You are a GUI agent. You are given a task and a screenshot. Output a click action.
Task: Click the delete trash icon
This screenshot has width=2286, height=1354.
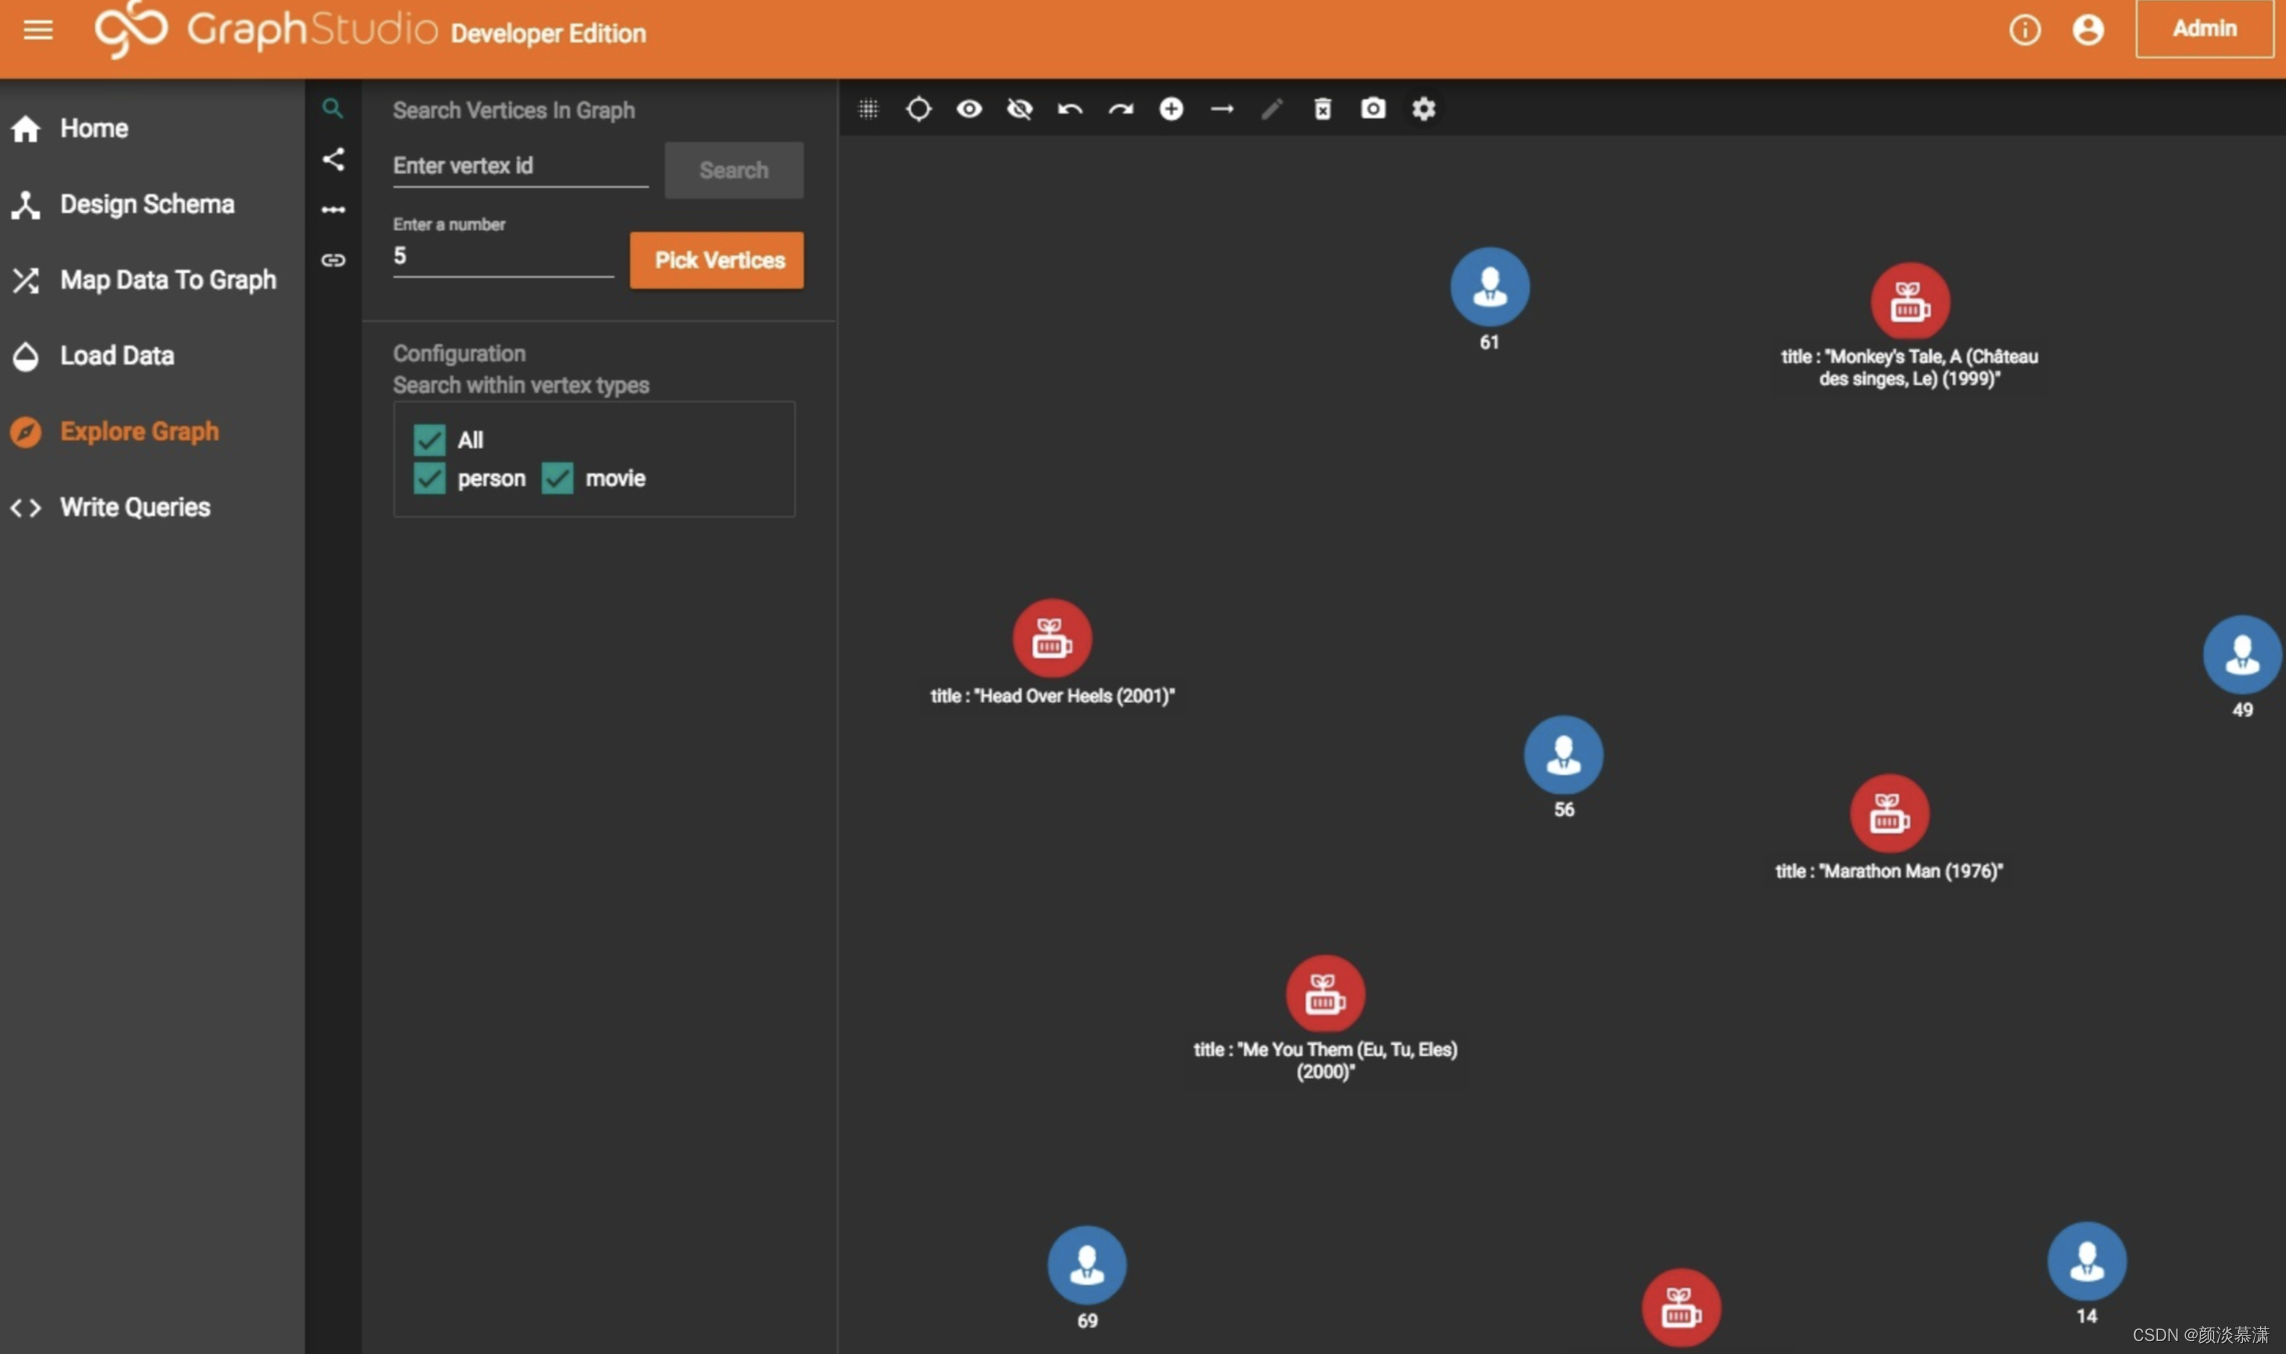1322,109
